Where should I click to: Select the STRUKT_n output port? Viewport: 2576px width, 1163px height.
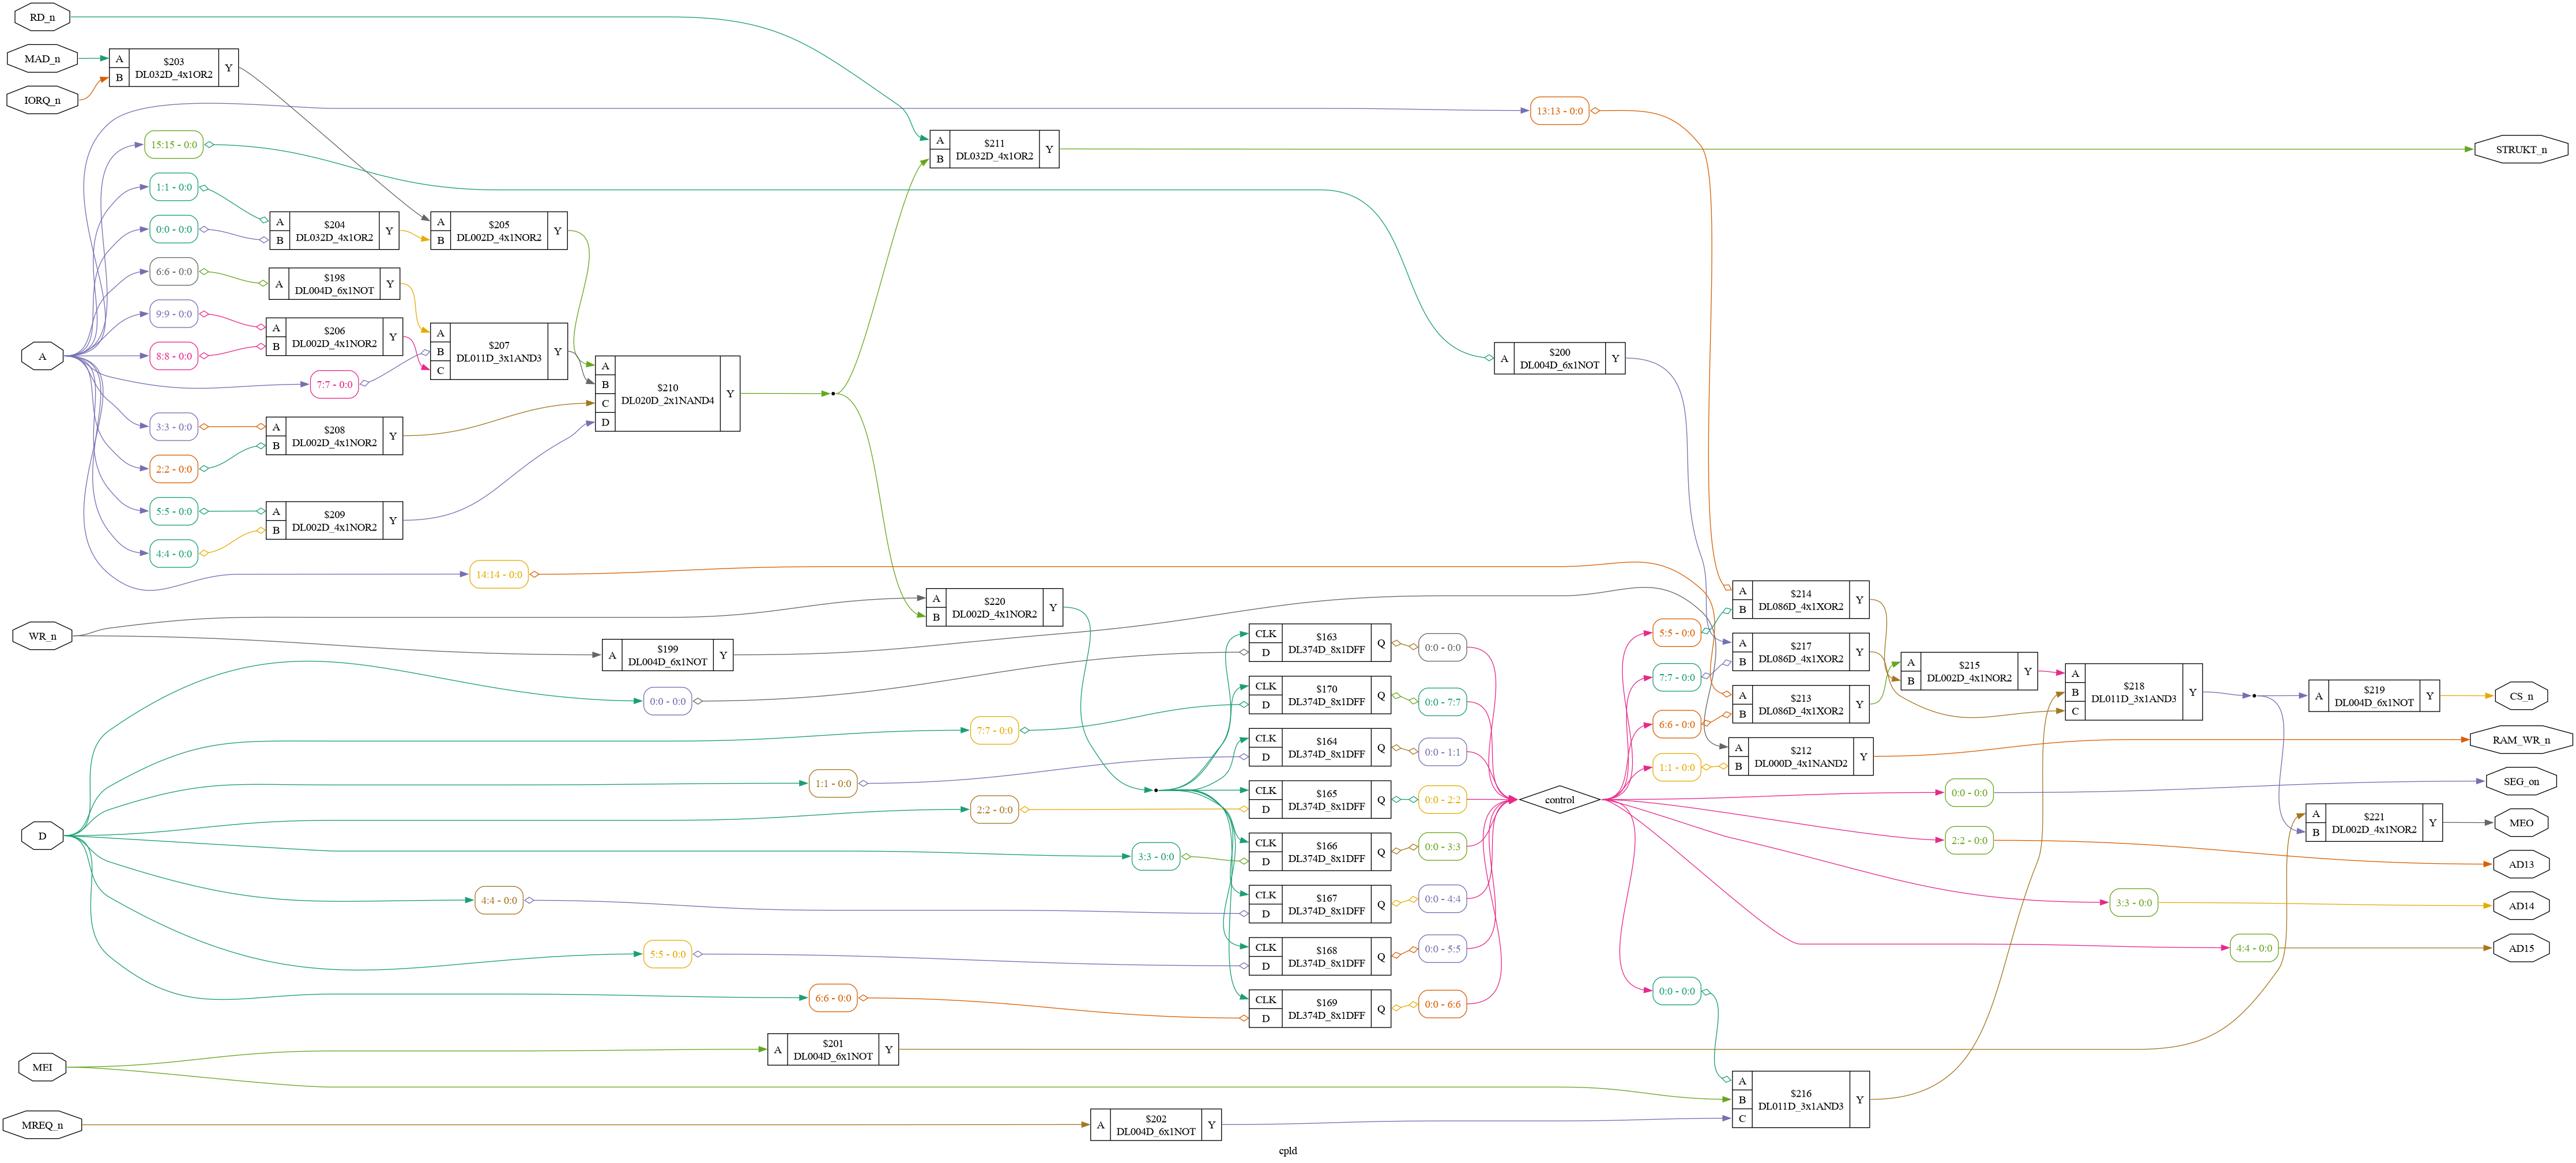tap(2520, 150)
